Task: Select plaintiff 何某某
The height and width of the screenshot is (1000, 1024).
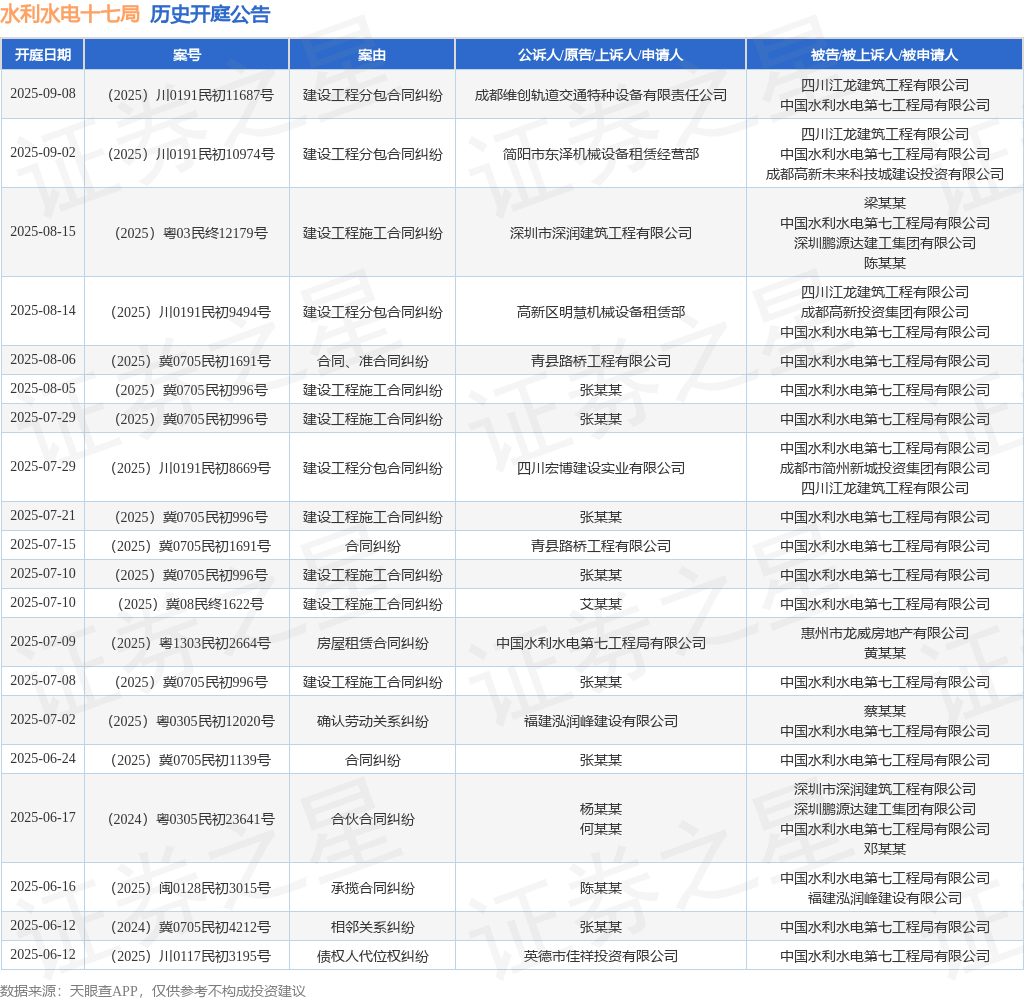Action: point(600,829)
